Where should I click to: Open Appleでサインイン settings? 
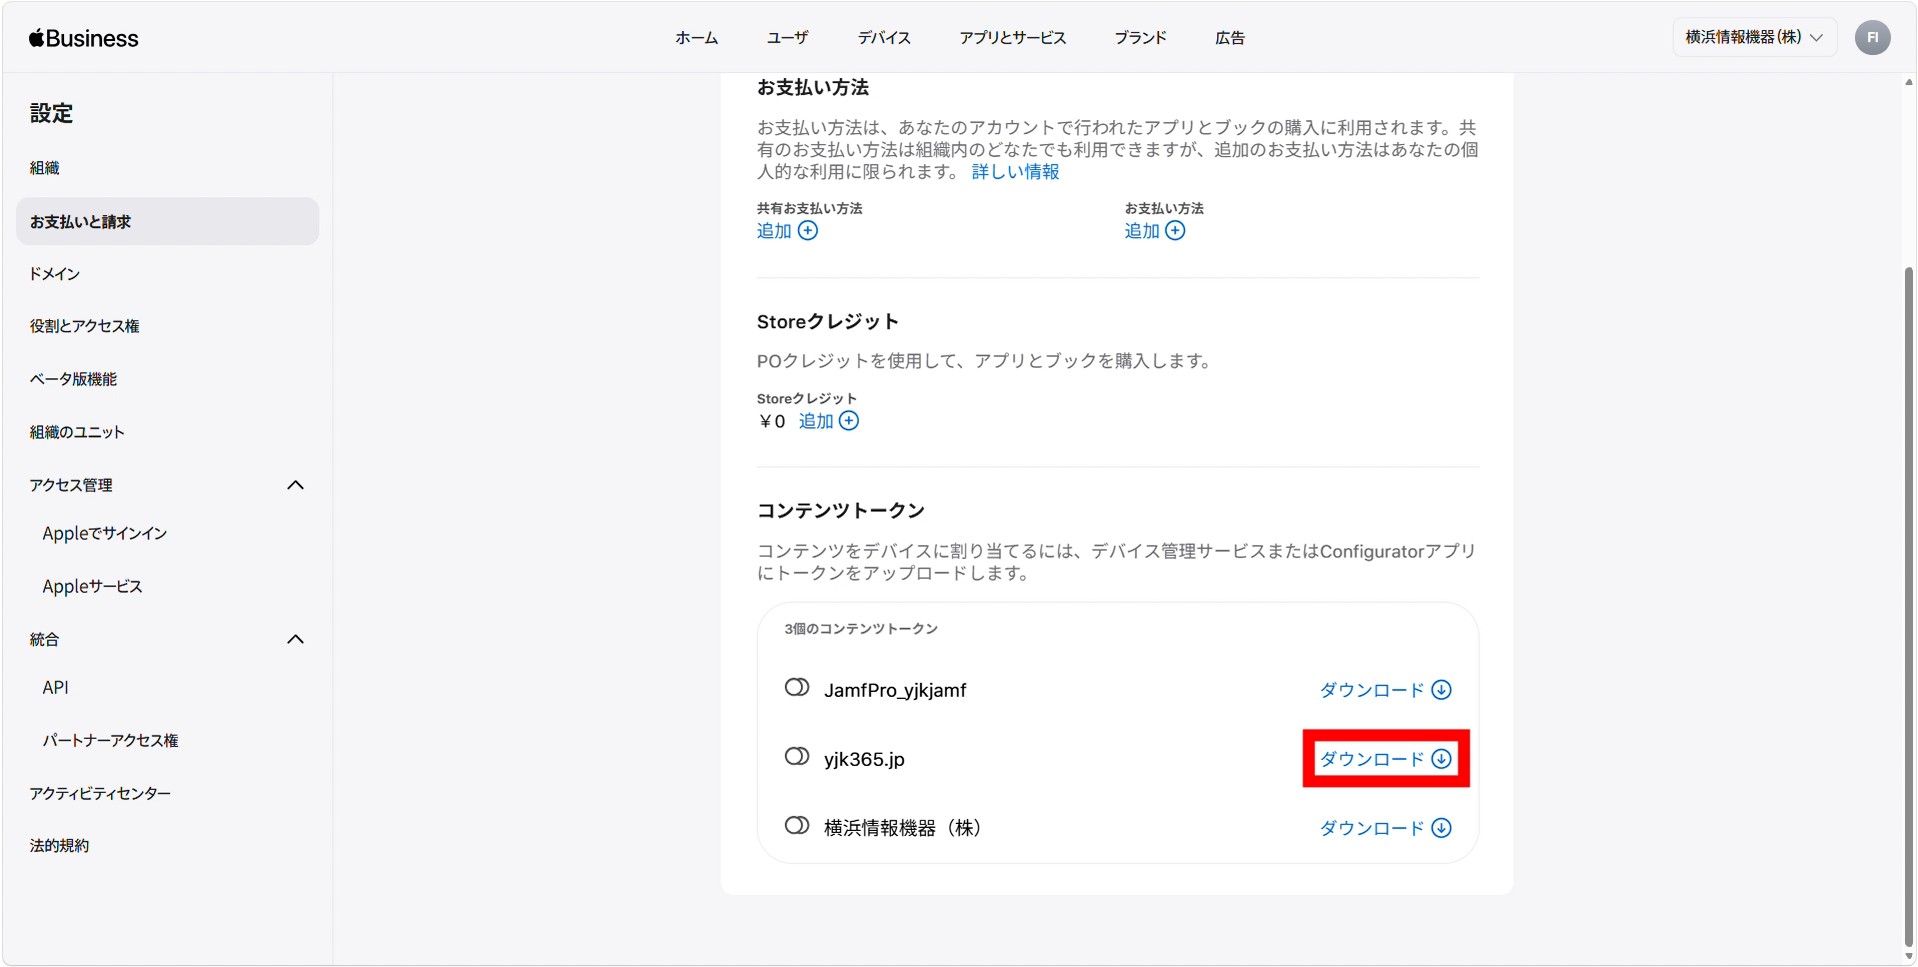[105, 534]
